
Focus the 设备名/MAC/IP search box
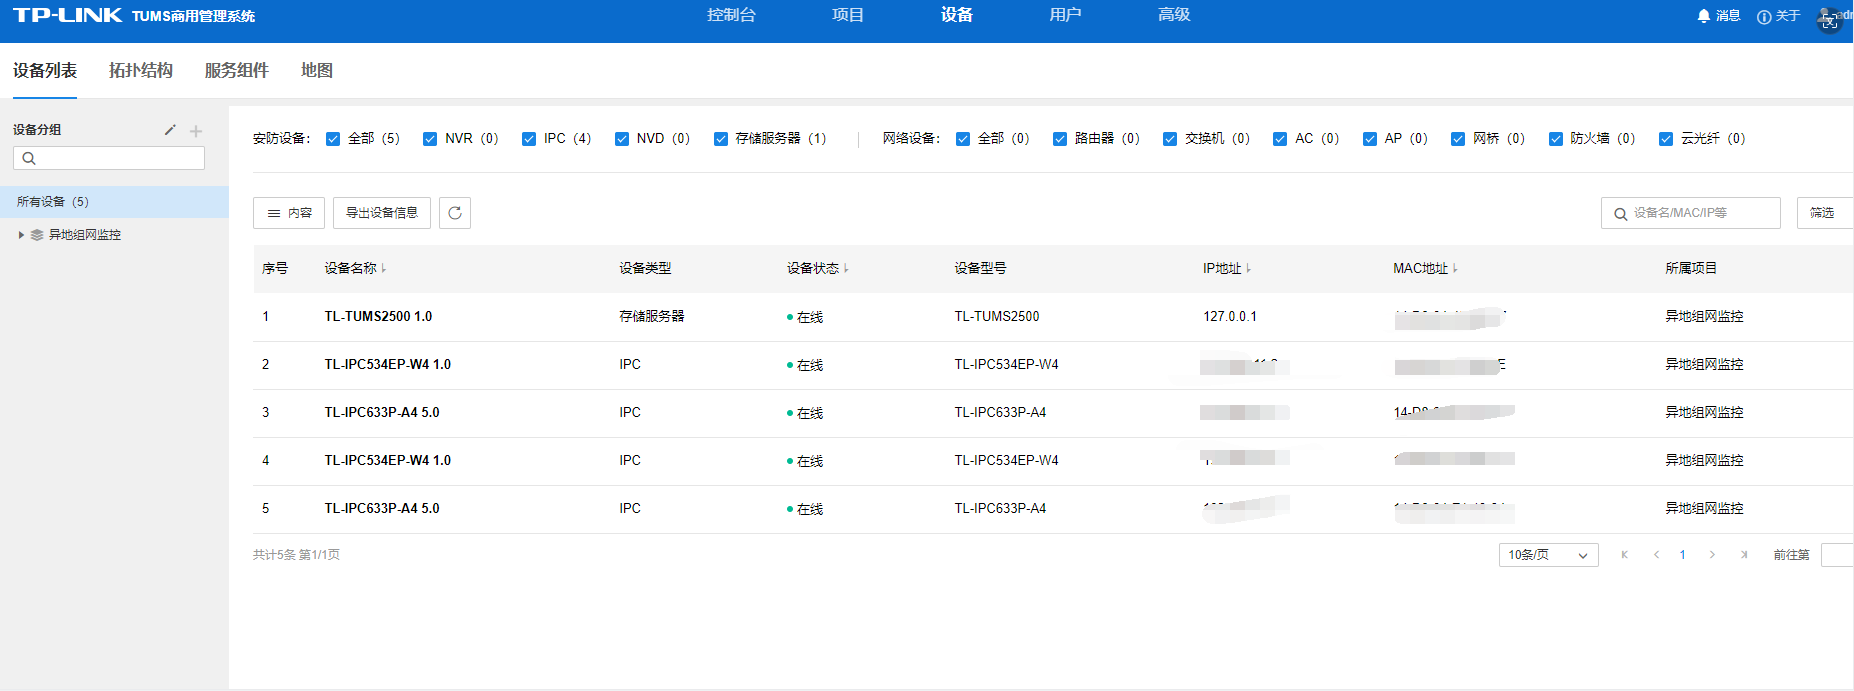point(1691,213)
